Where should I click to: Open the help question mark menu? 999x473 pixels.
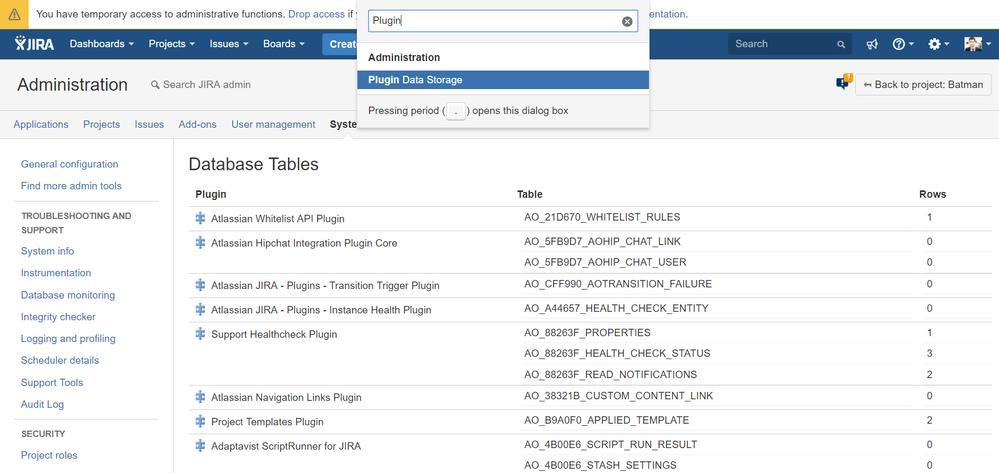(x=903, y=44)
